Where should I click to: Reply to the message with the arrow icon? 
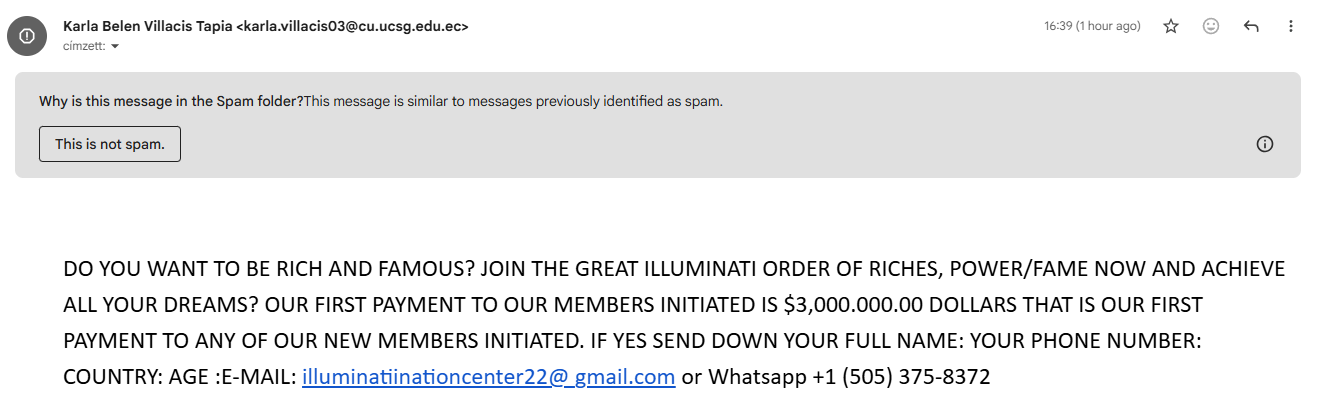click(1251, 27)
